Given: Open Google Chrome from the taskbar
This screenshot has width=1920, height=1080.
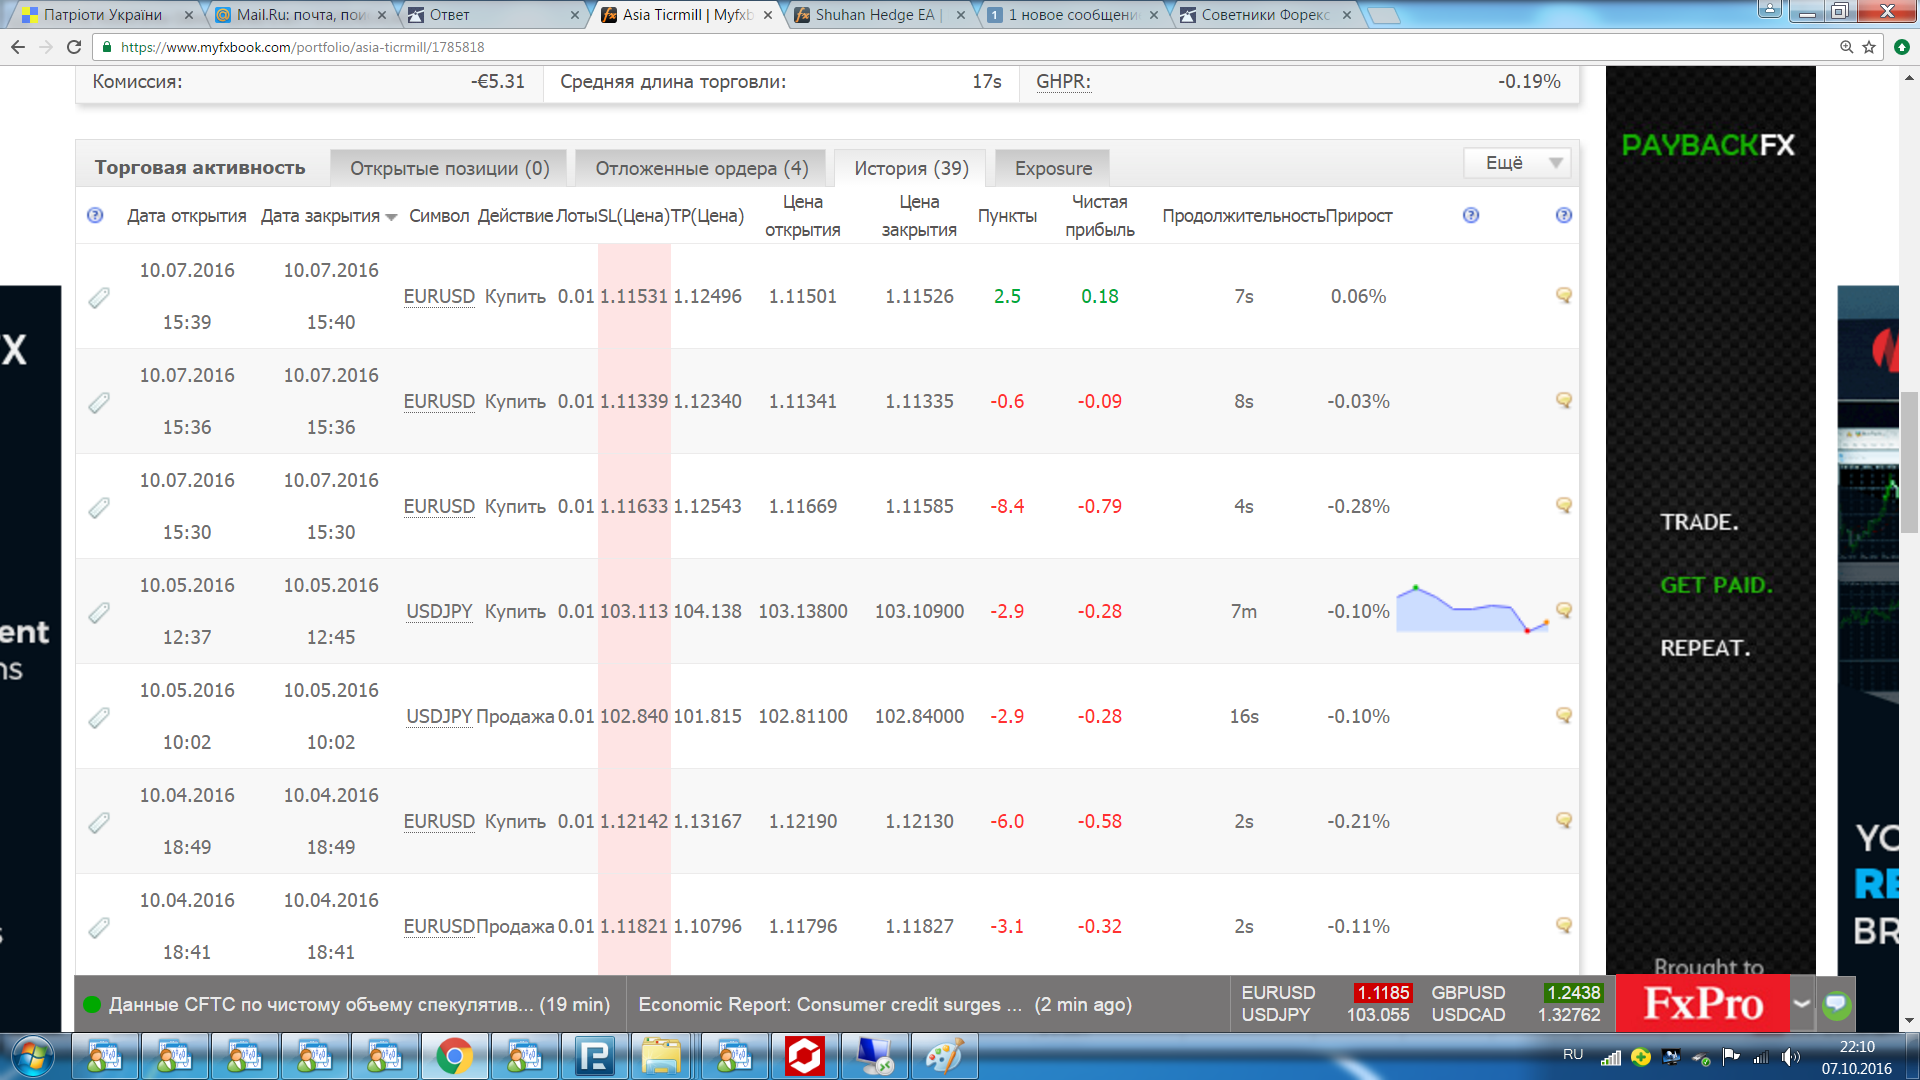Looking at the screenshot, I should pyautogui.click(x=454, y=1056).
